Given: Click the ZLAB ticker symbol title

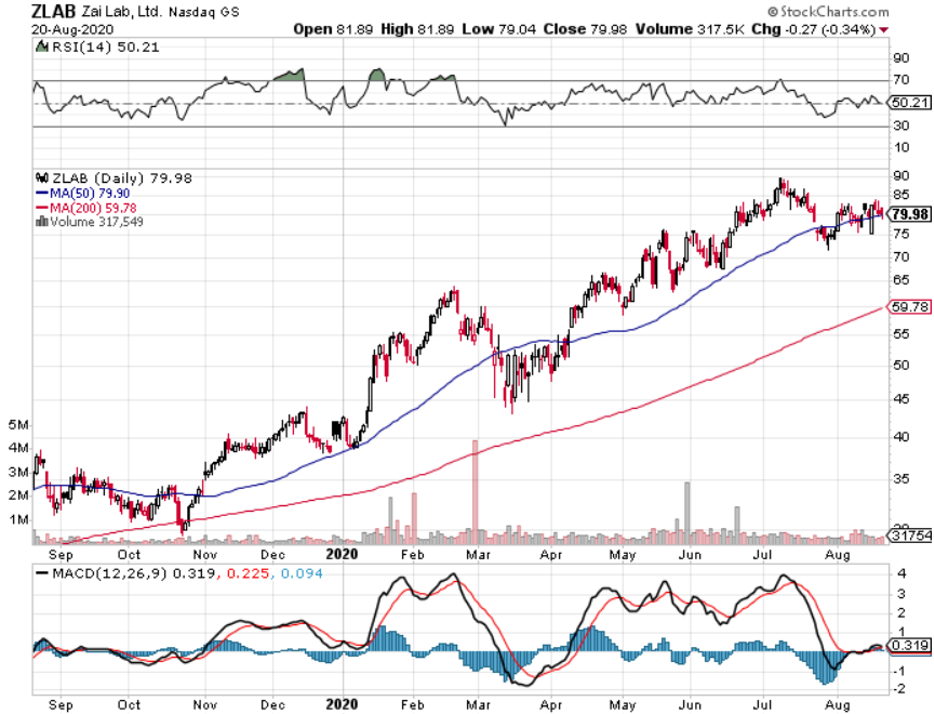Looking at the screenshot, I should click(x=54, y=14).
